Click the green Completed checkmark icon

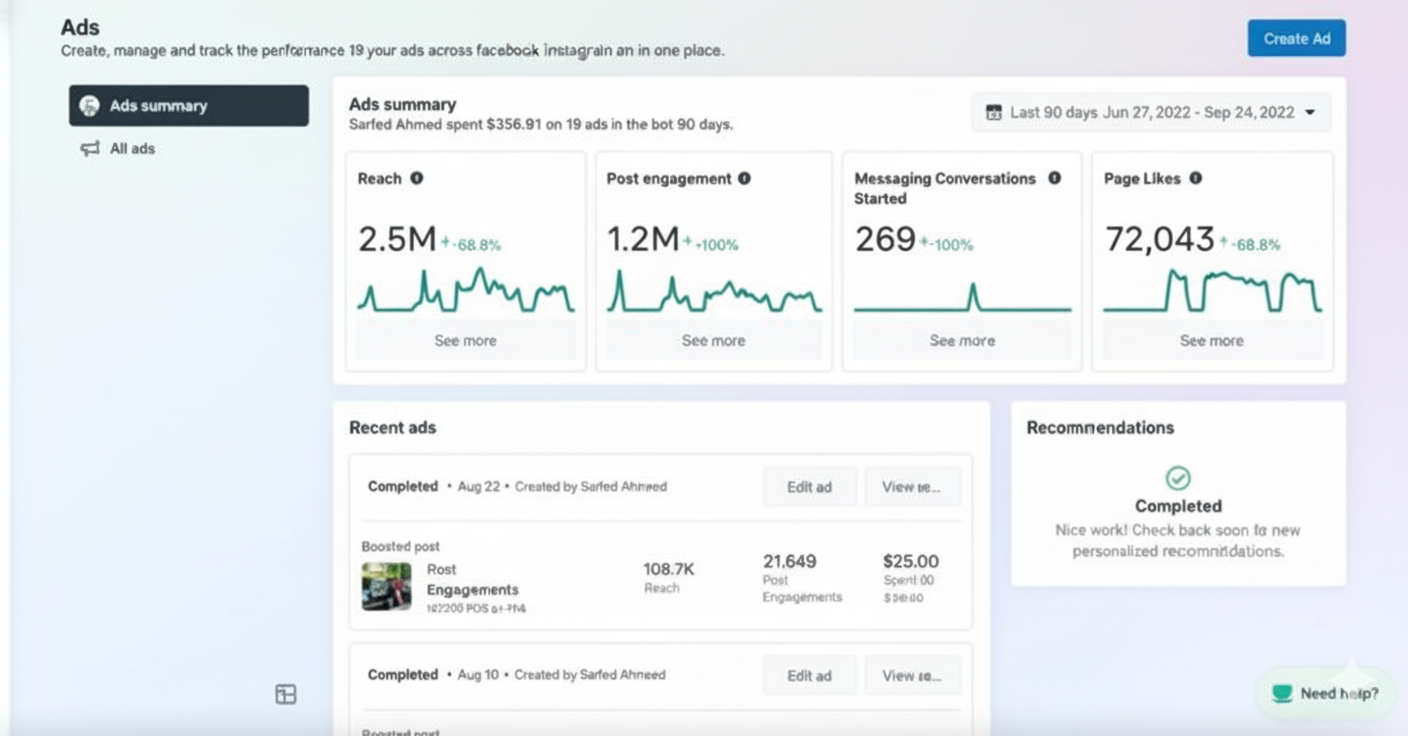click(1178, 478)
